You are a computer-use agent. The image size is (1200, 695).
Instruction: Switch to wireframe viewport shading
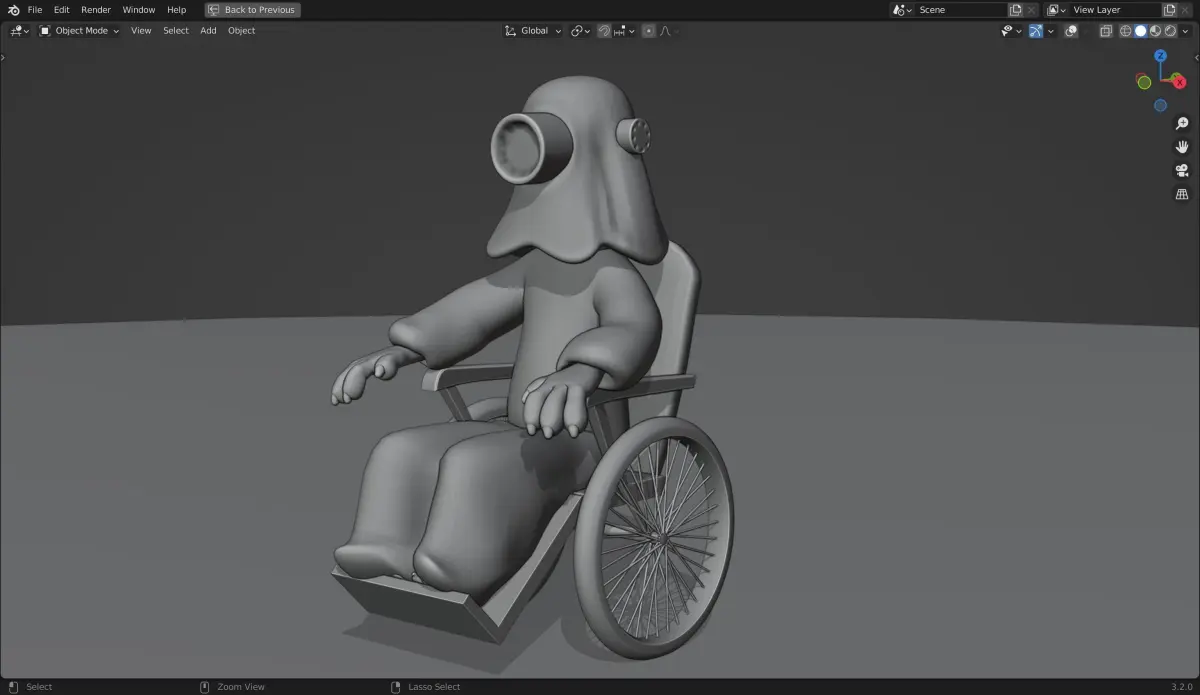pos(1125,31)
